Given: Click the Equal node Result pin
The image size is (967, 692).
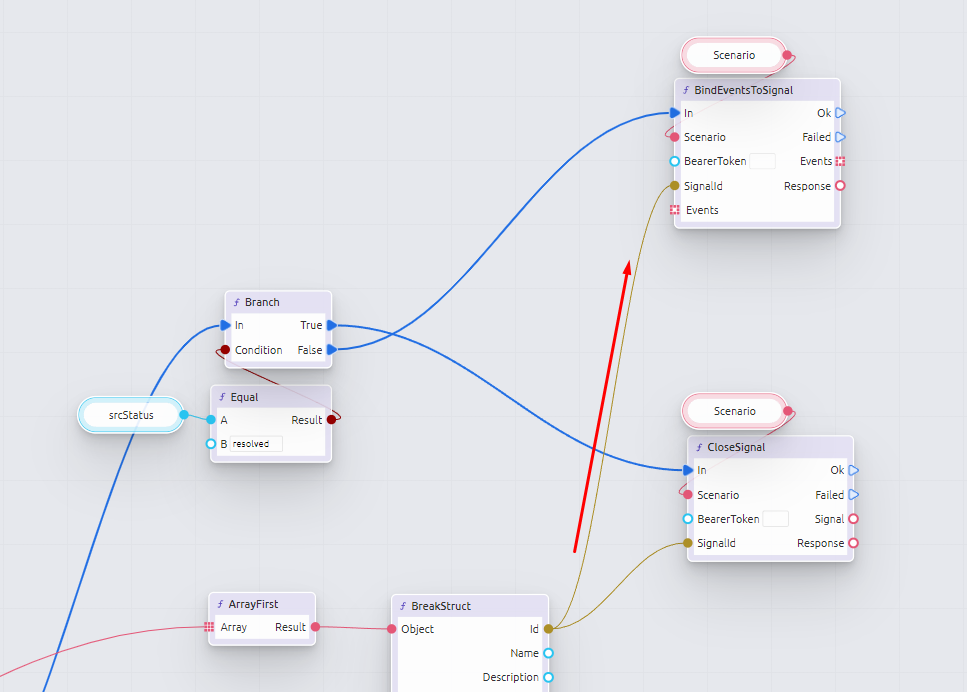Looking at the screenshot, I should pos(331,420).
